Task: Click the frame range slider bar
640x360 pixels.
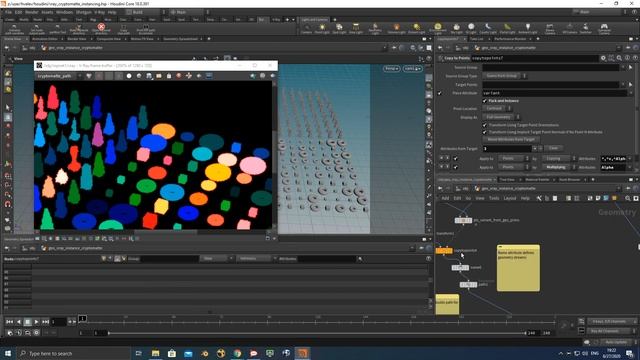Action: (x=317, y=333)
